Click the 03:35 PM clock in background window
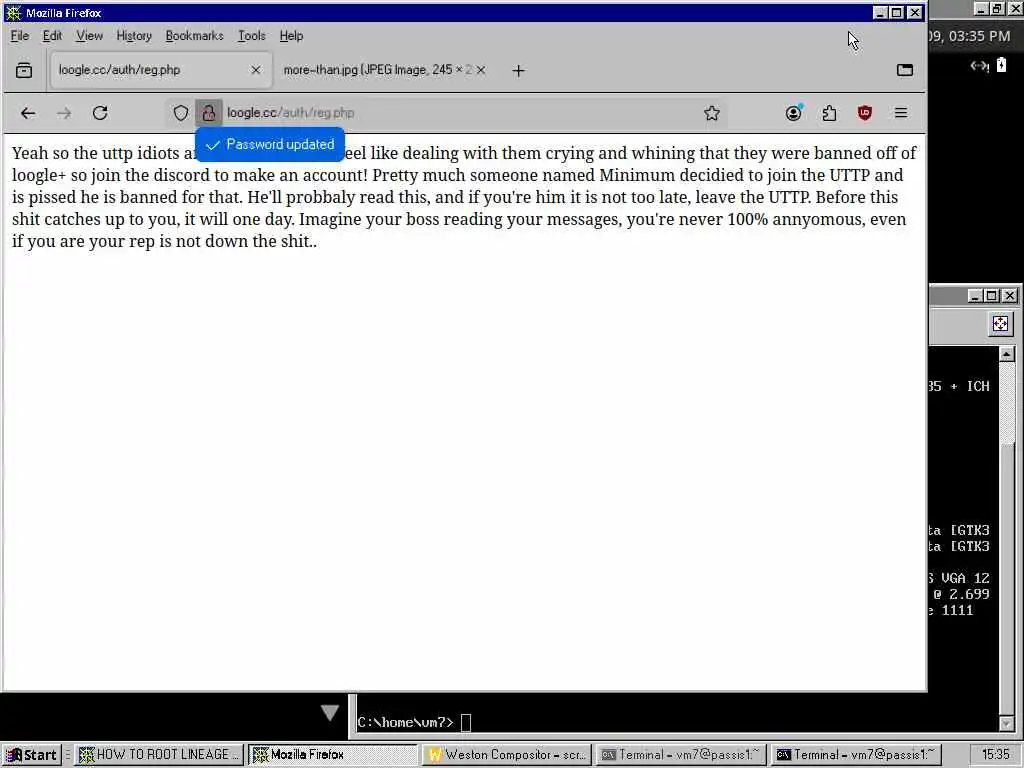The height and width of the screenshot is (768, 1024). [x=979, y=36]
